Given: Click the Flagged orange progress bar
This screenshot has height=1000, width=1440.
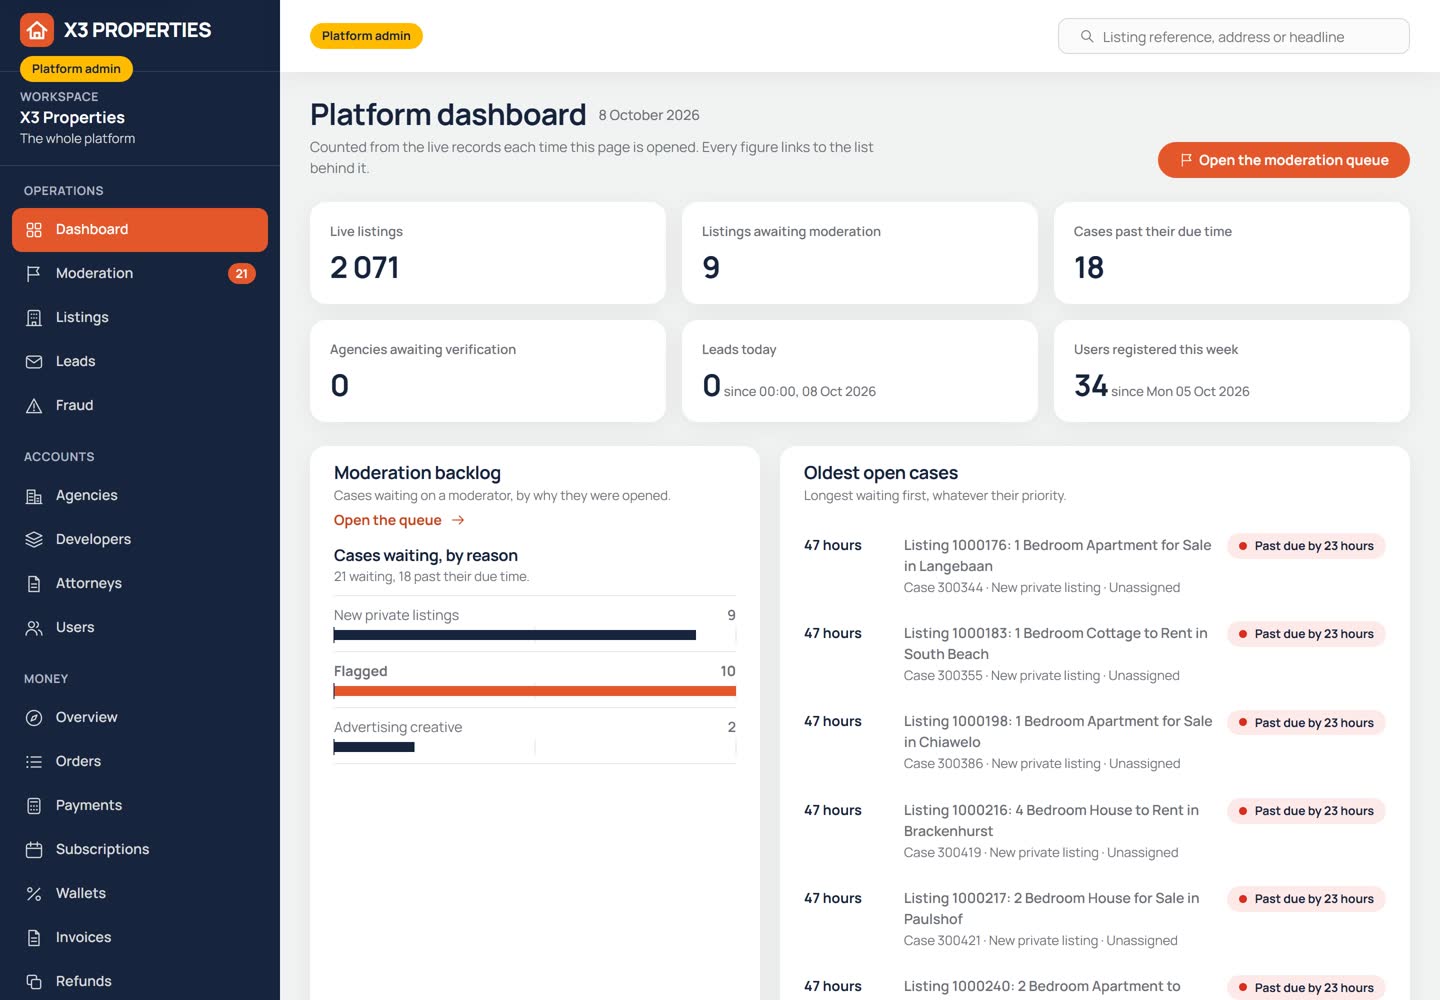Looking at the screenshot, I should pyautogui.click(x=535, y=691).
